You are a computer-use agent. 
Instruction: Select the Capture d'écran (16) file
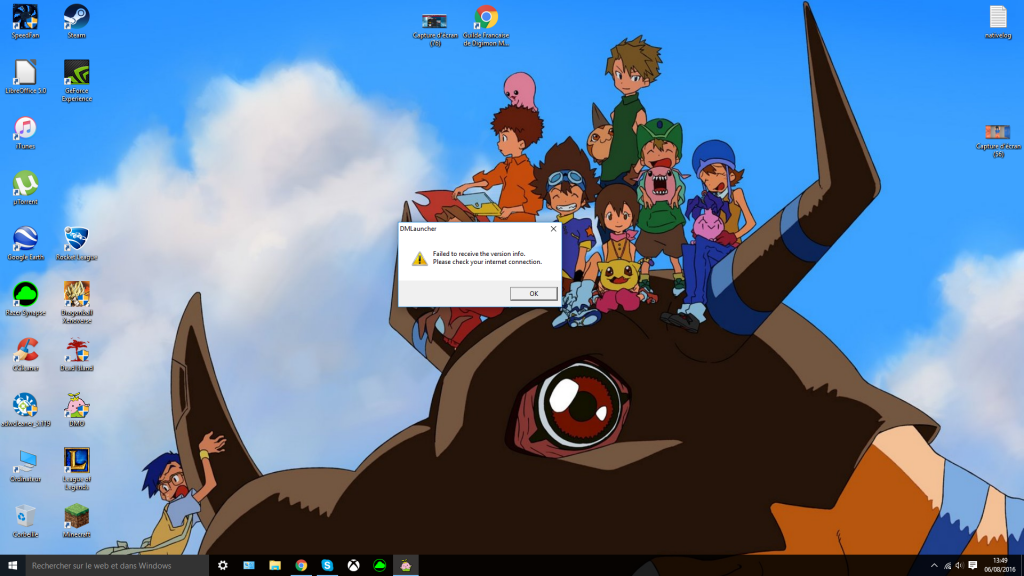tap(435, 29)
